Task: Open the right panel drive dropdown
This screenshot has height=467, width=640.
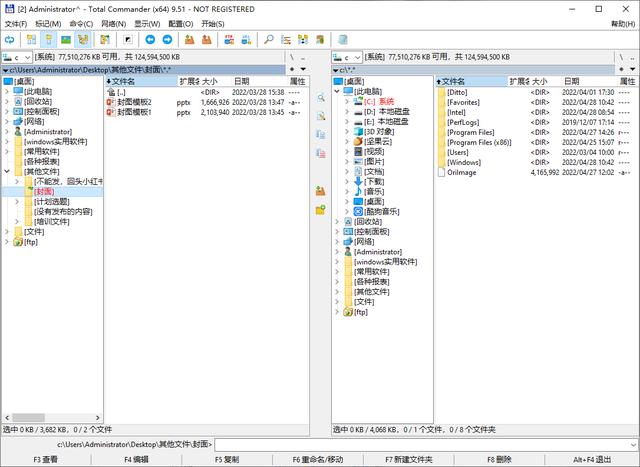Action: [x=347, y=58]
